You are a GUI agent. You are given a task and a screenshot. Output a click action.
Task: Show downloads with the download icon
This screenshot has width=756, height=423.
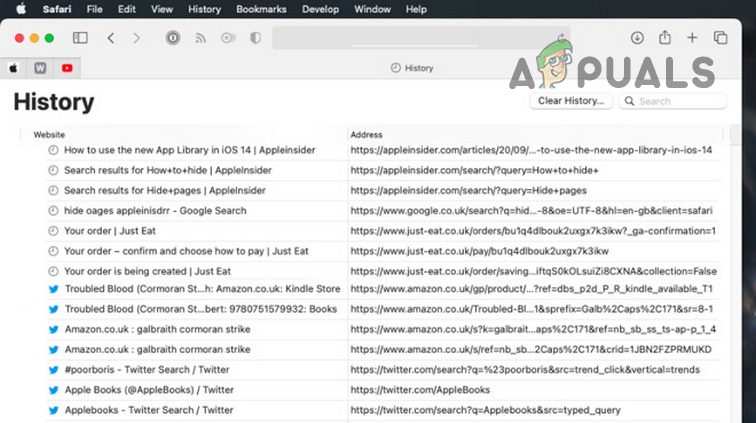(x=637, y=38)
